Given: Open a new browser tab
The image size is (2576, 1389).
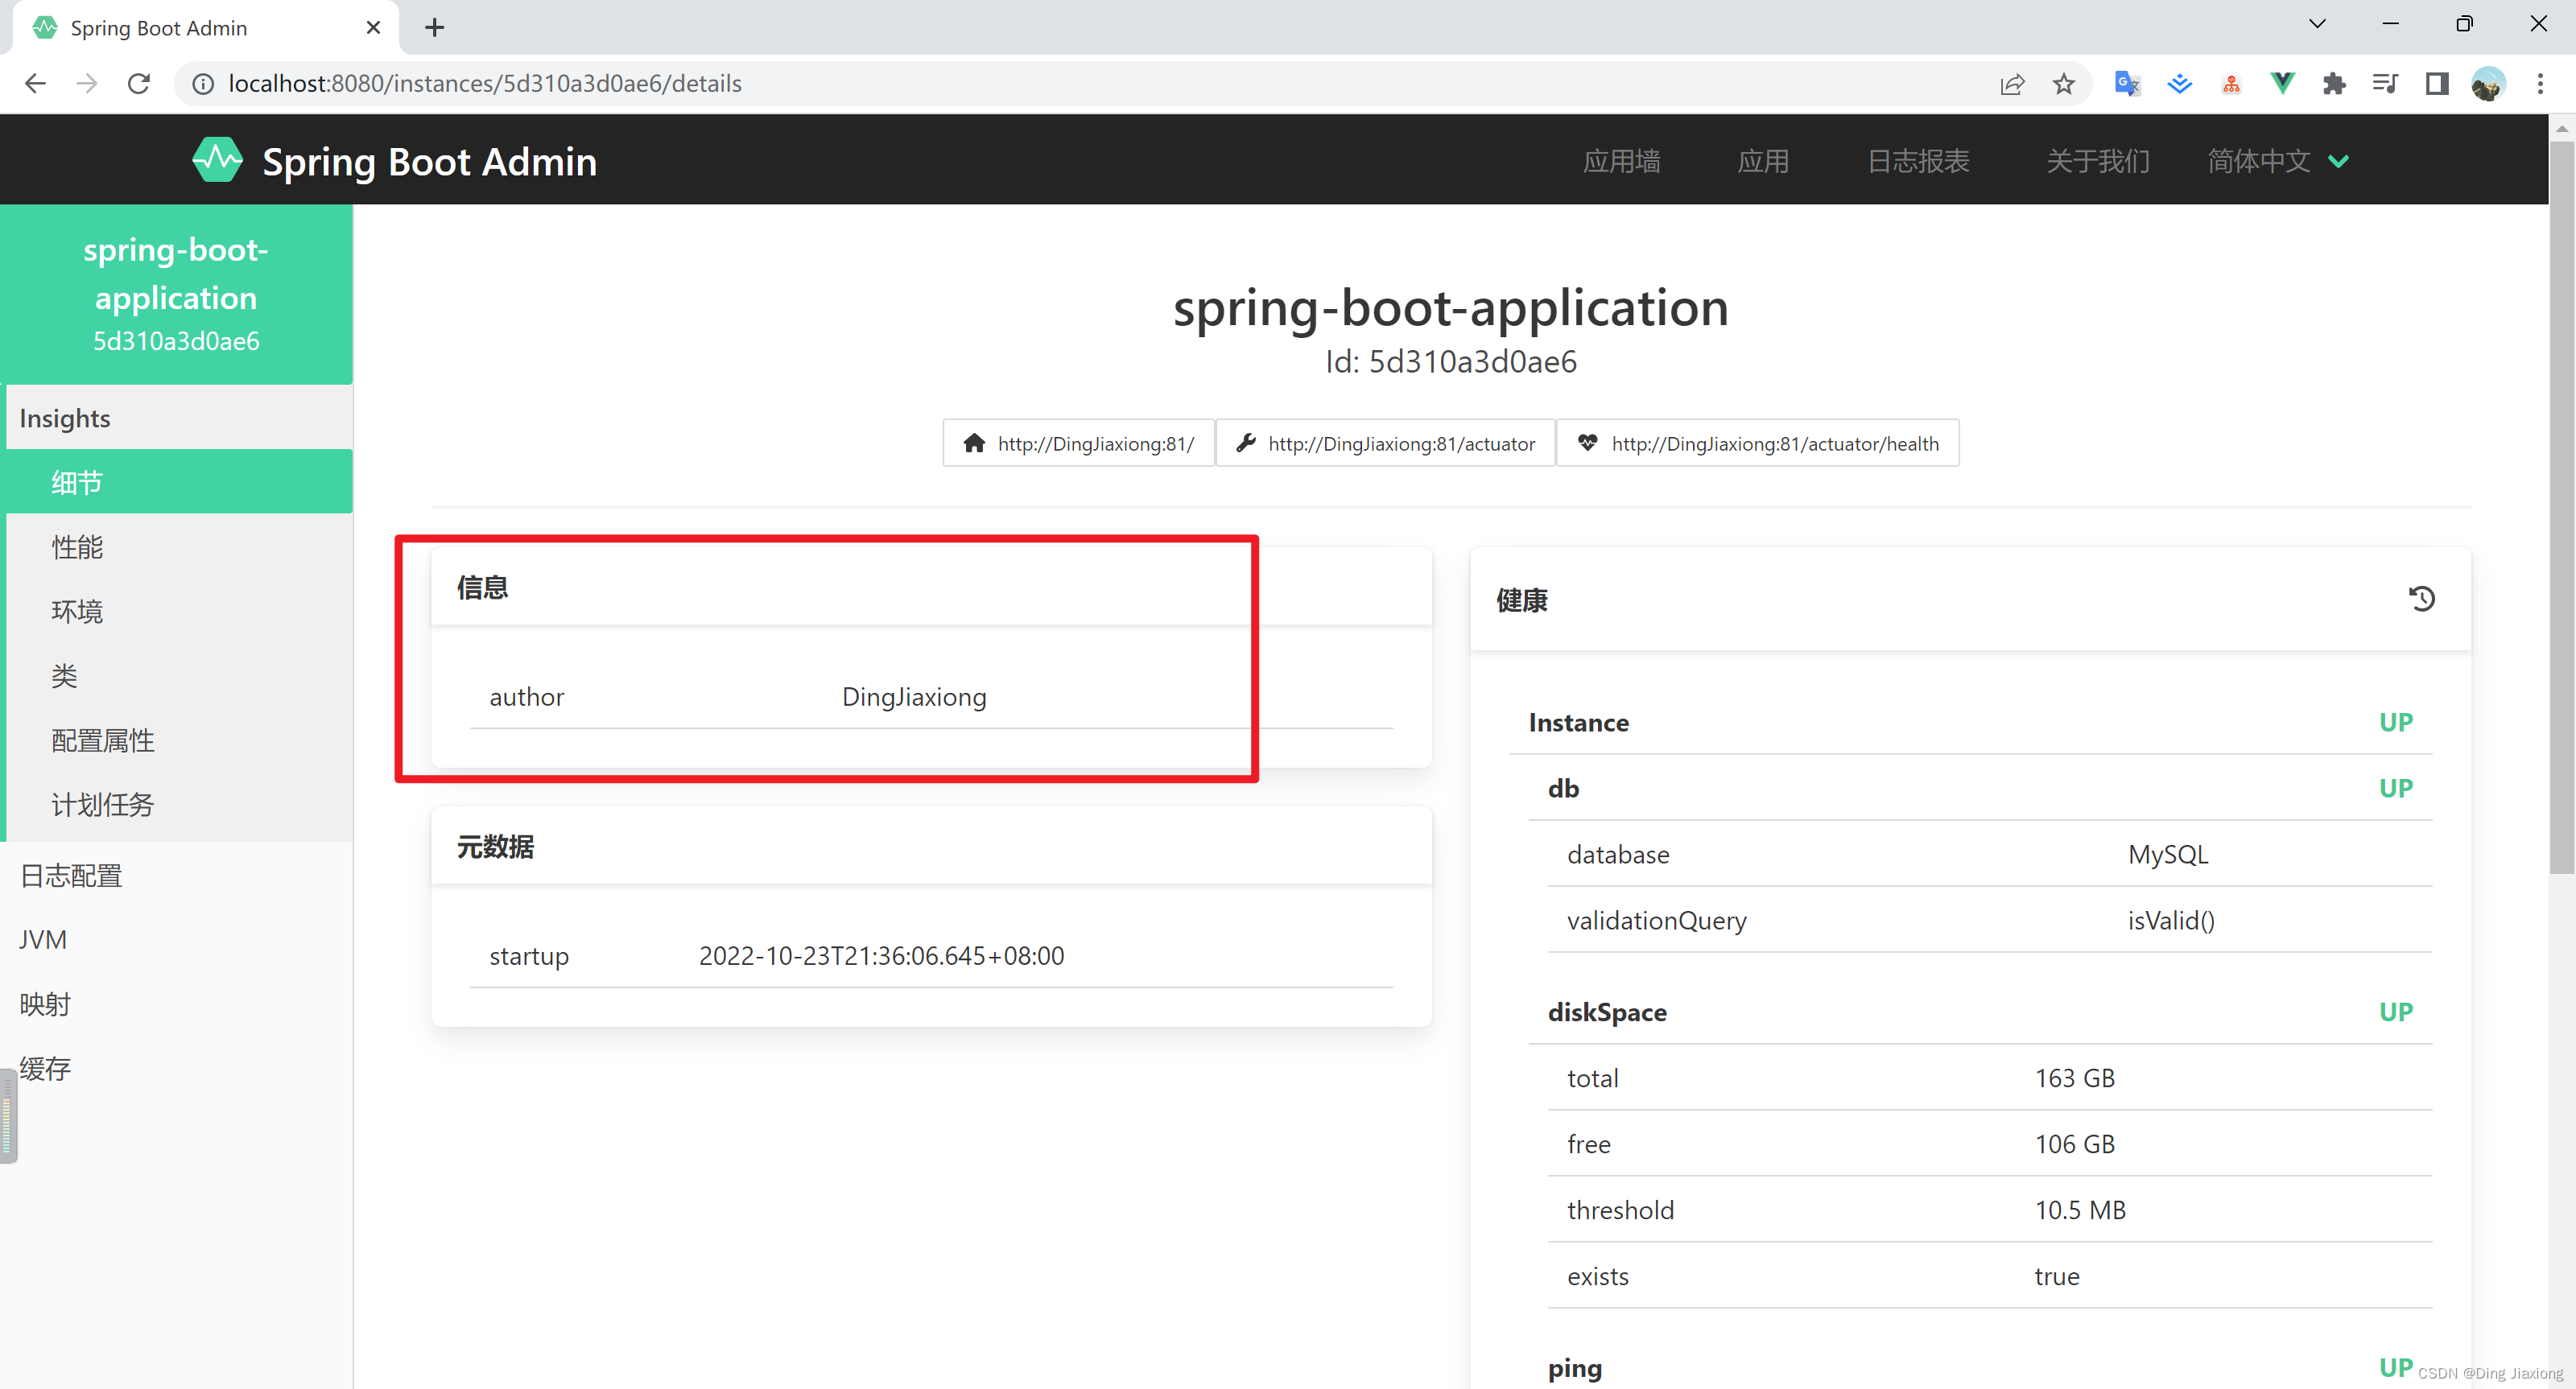Looking at the screenshot, I should [434, 28].
